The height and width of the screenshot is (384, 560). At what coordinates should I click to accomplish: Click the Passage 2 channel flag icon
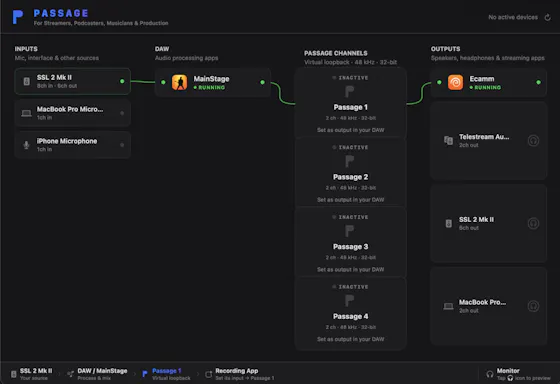(349, 161)
